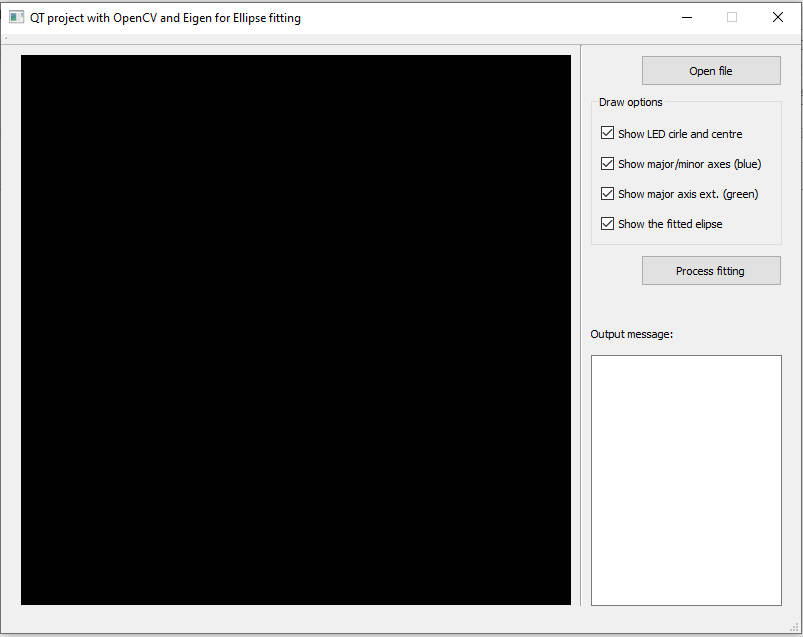Image resolution: width=803 pixels, height=637 pixels.
Task: Click the 'Draw options' group title
Action: point(630,102)
